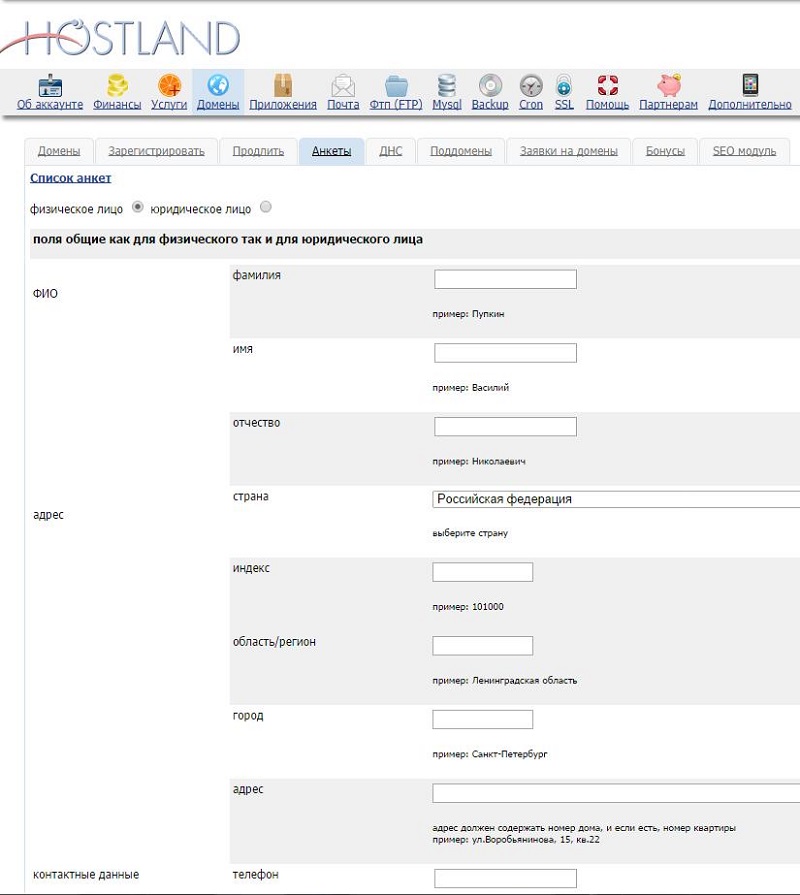Open the страна country dropdown
Viewport: 800px width, 895px height.
coord(616,499)
